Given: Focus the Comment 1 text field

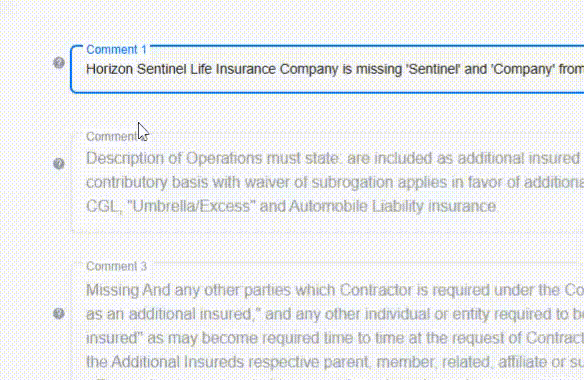Looking at the screenshot, I should [x=327, y=69].
